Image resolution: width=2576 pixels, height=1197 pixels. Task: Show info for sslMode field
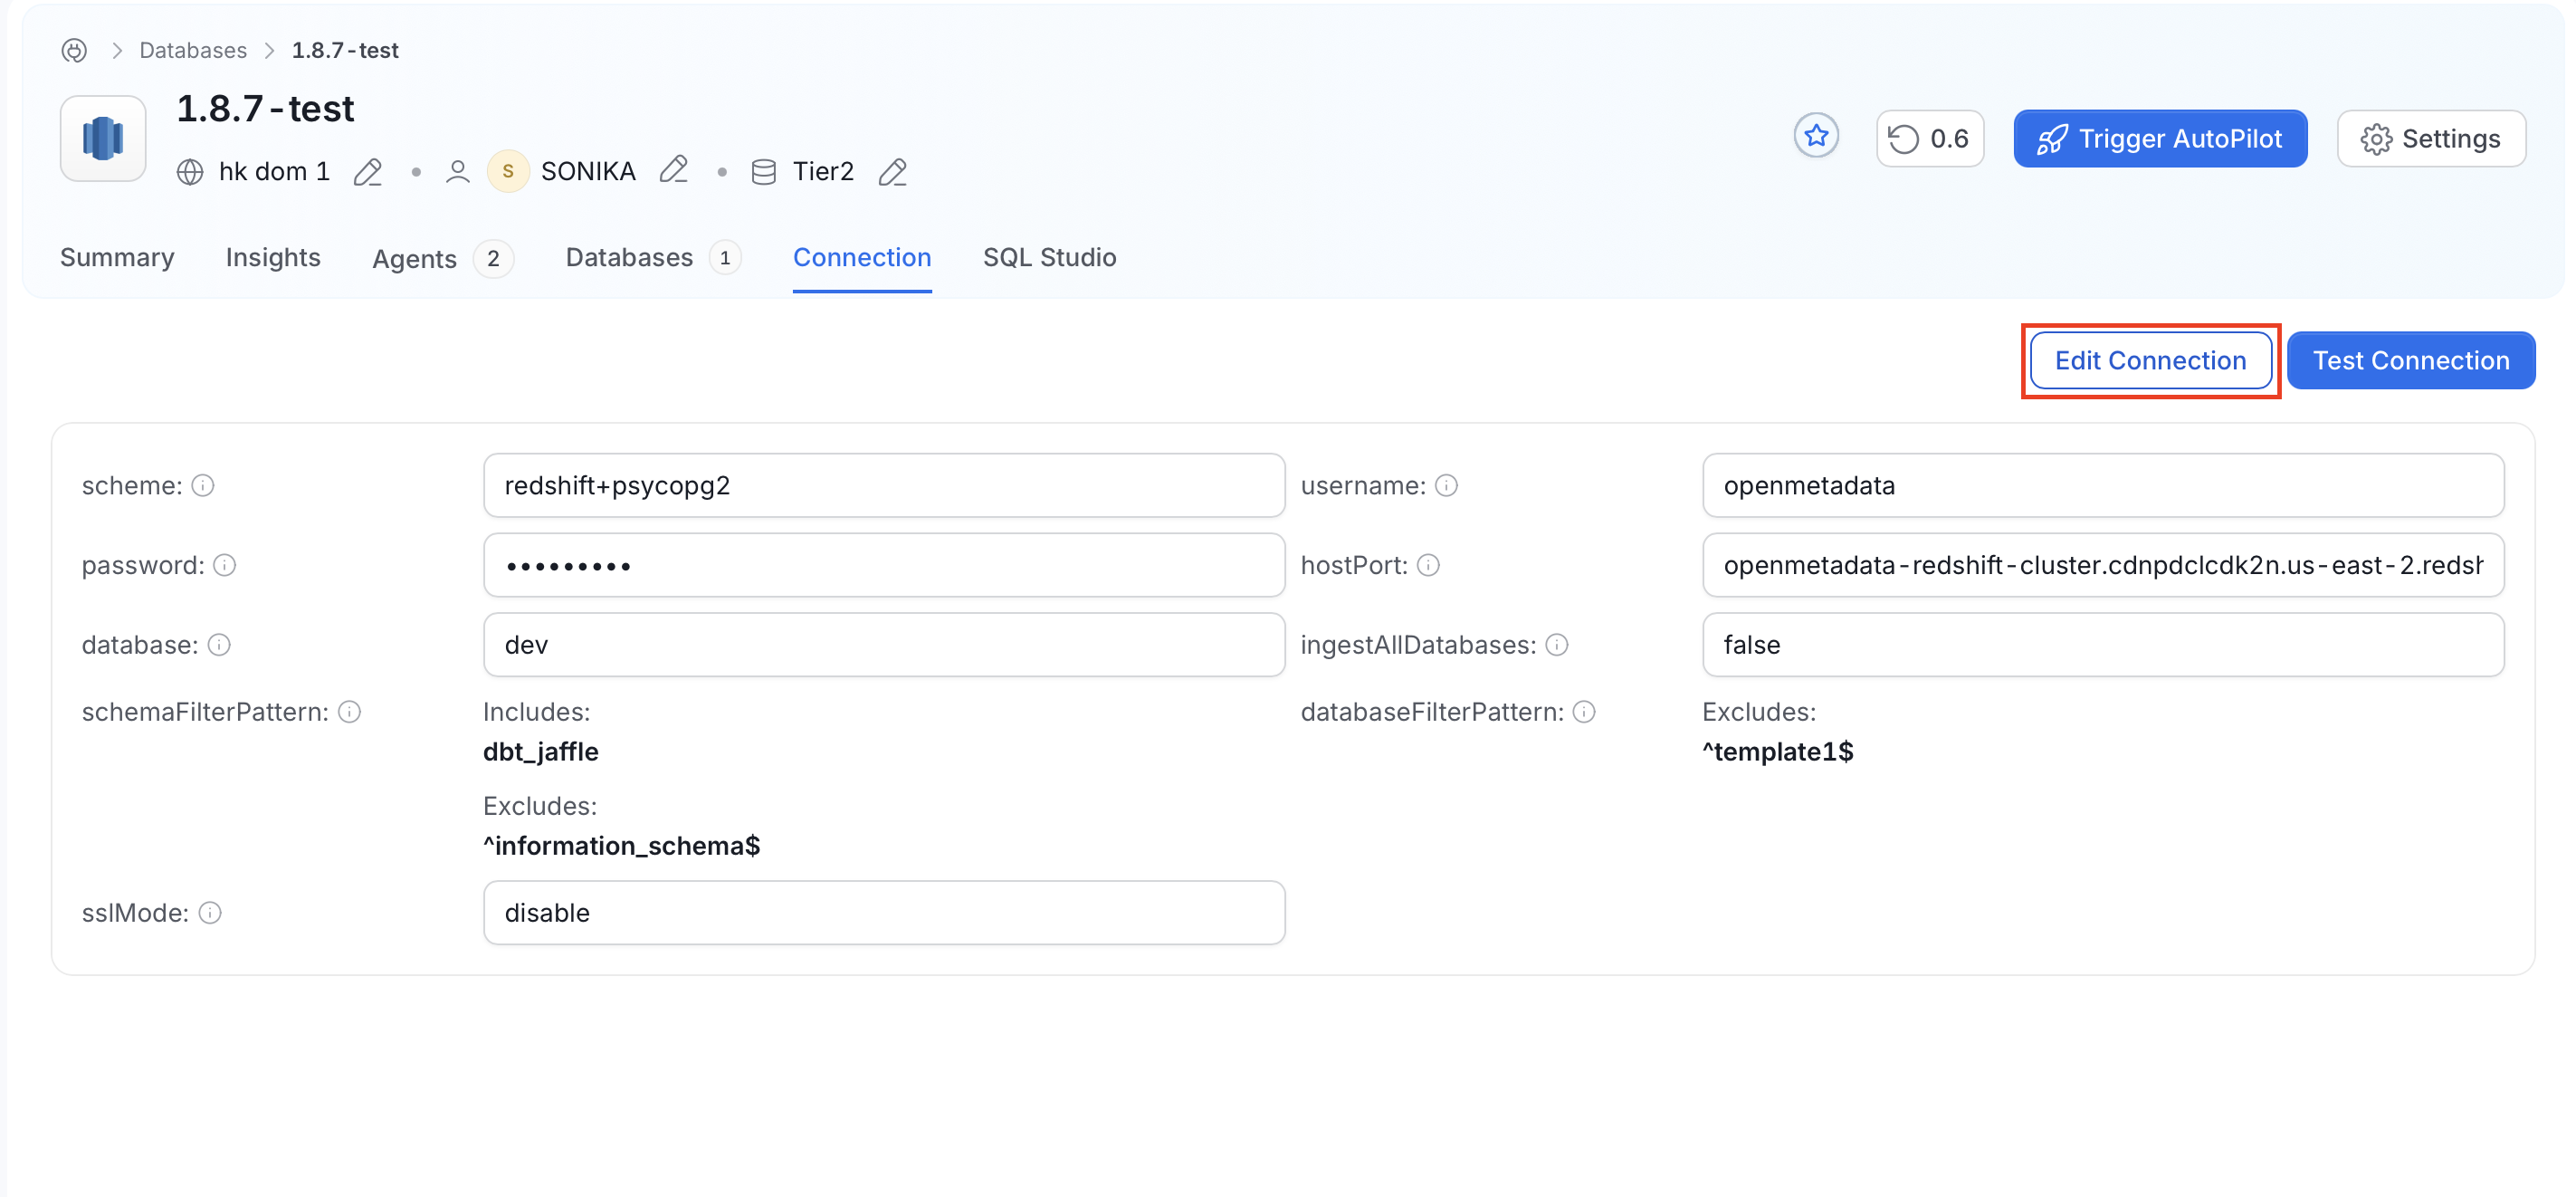coord(210,913)
